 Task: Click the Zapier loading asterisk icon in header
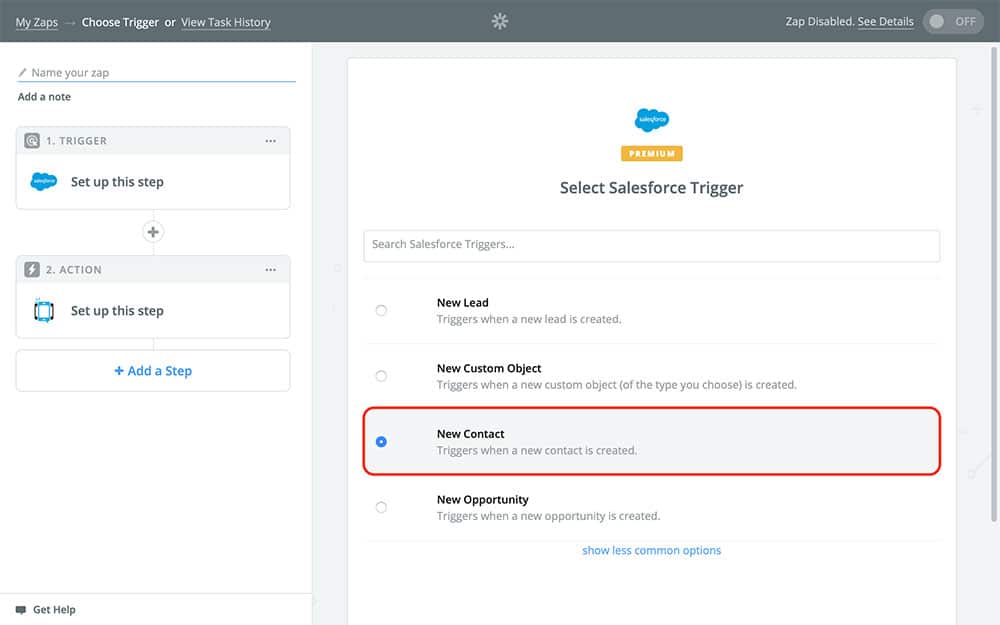click(x=500, y=21)
